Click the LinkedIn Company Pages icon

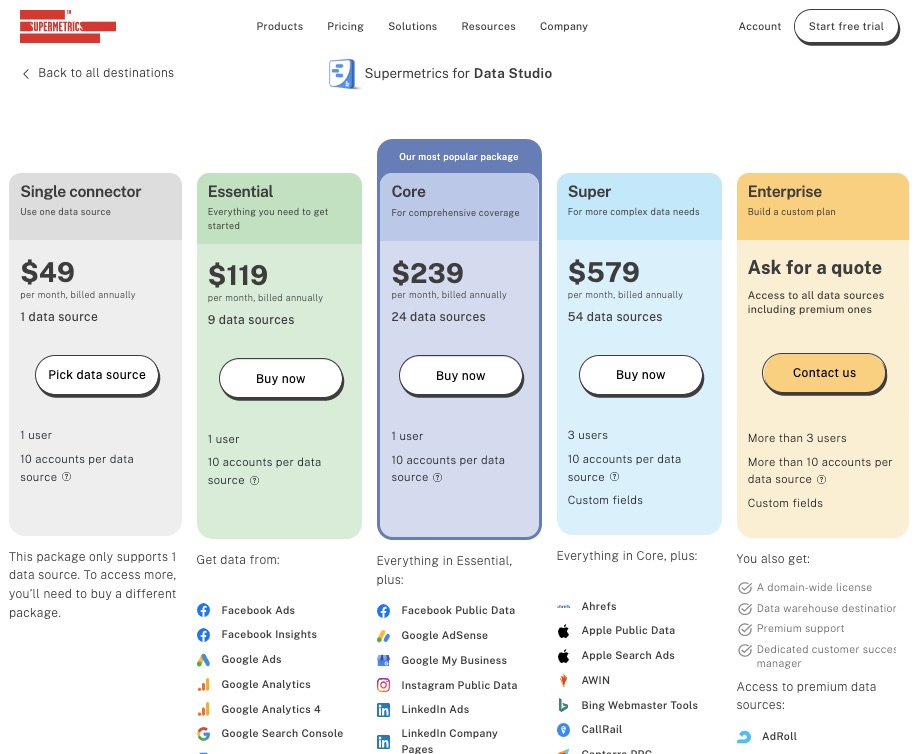coord(384,742)
